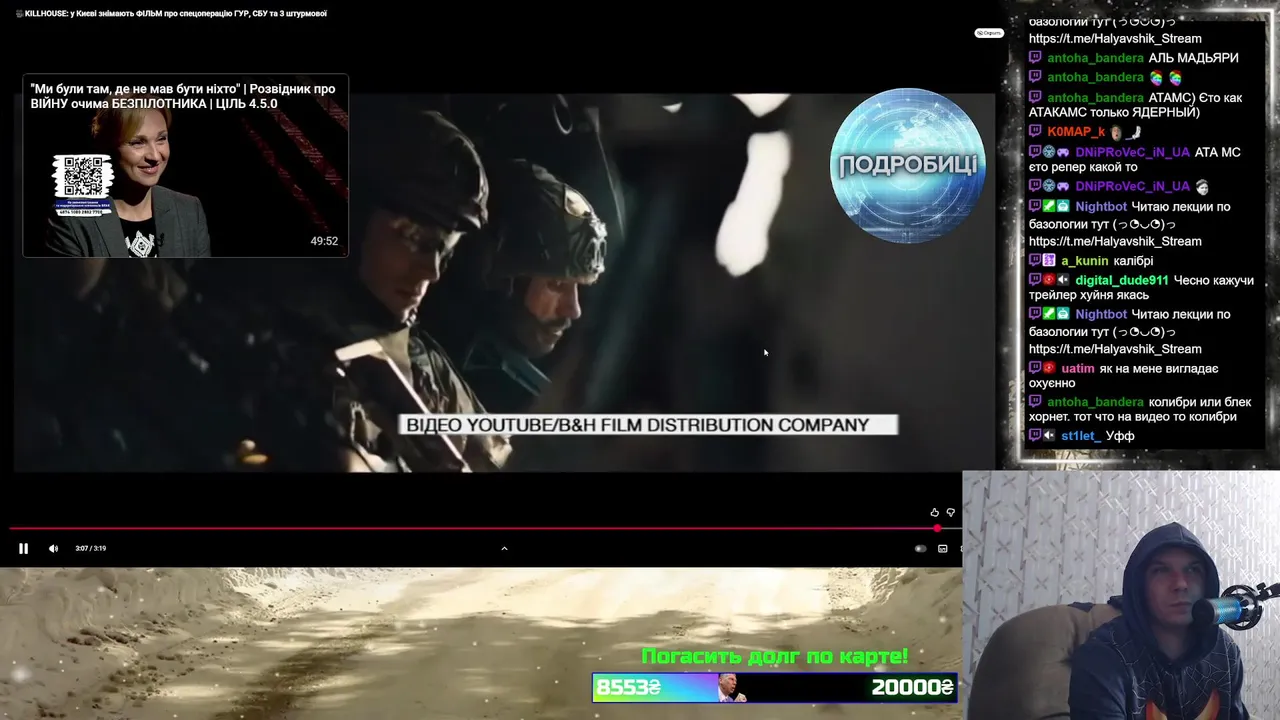Click the 3:07 / 3:19 time display
Image resolution: width=1280 pixels, height=720 pixels.
click(x=91, y=548)
